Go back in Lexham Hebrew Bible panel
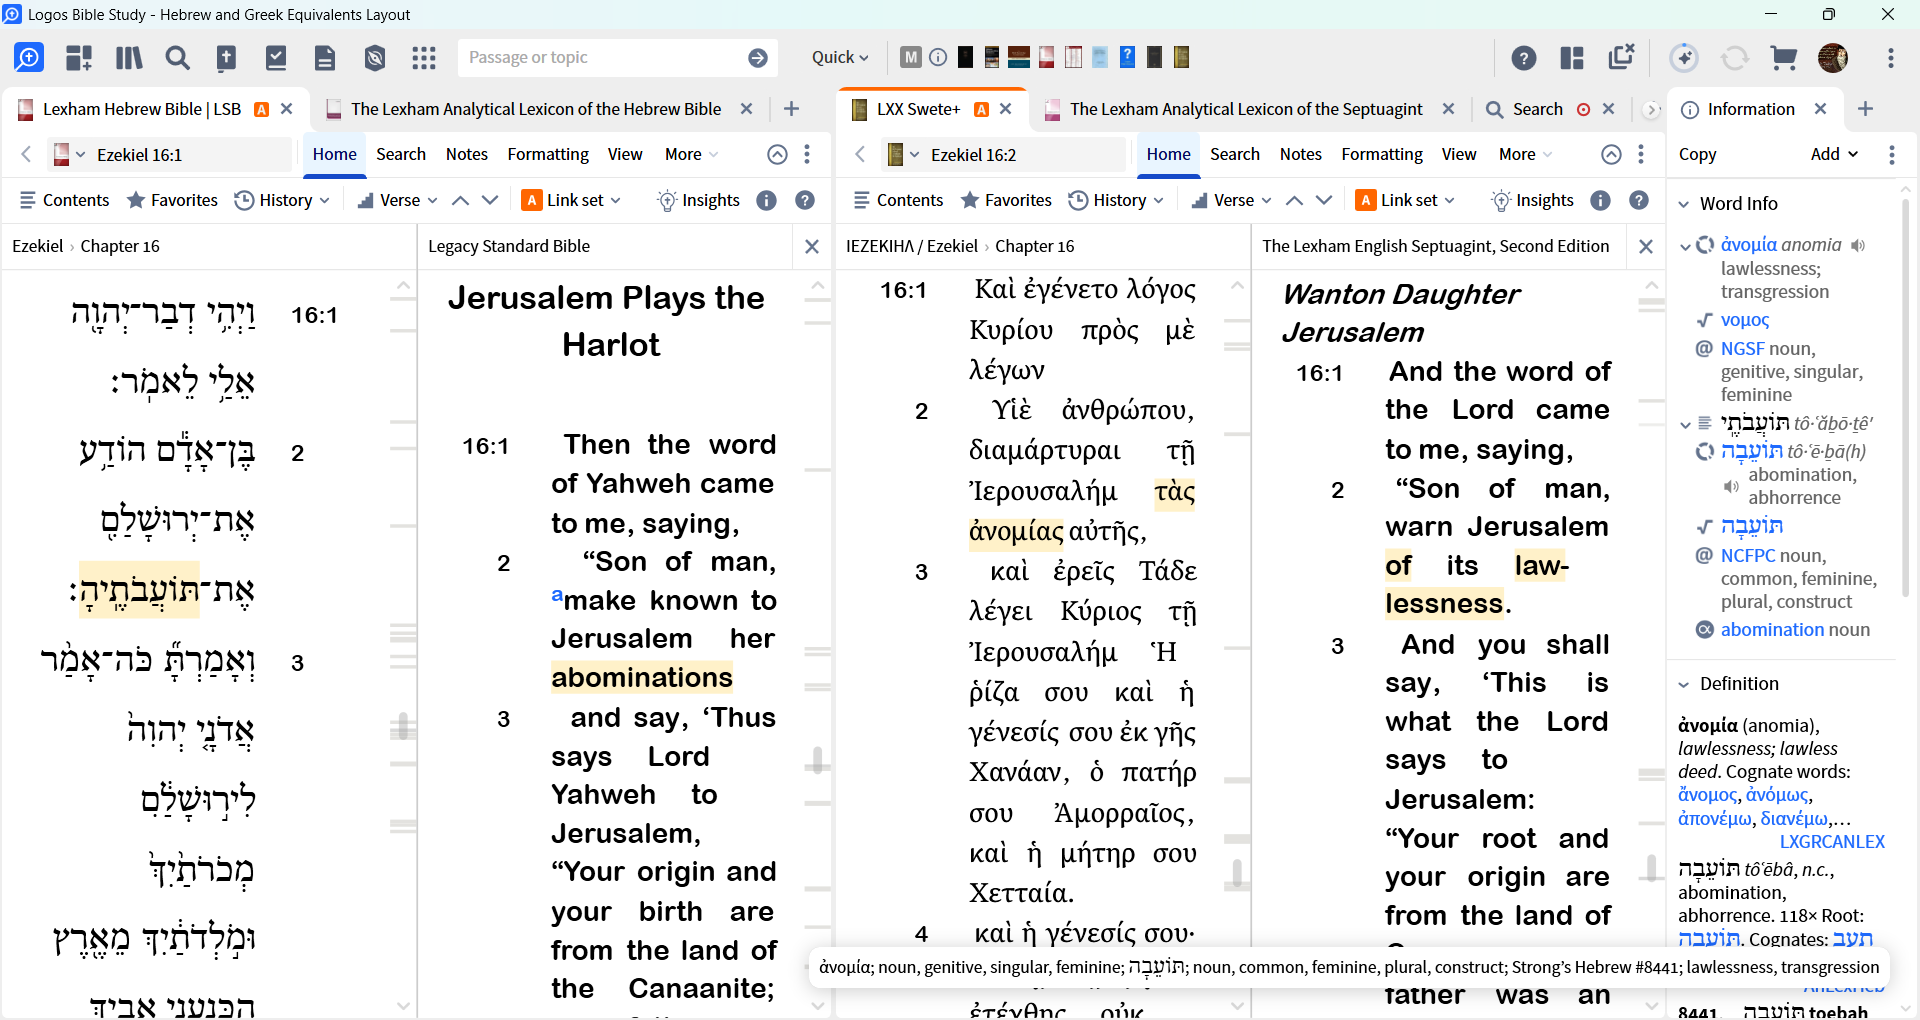The width and height of the screenshot is (1920, 1020). 27,154
